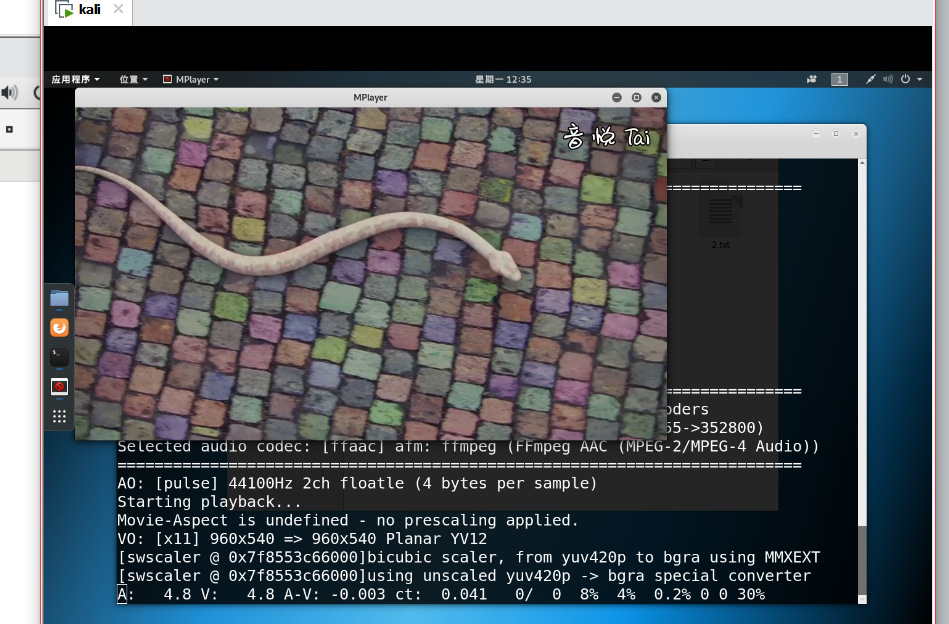Open the Files folder icon in the dock
This screenshot has width=949, height=624.
pyautogui.click(x=59, y=298)
